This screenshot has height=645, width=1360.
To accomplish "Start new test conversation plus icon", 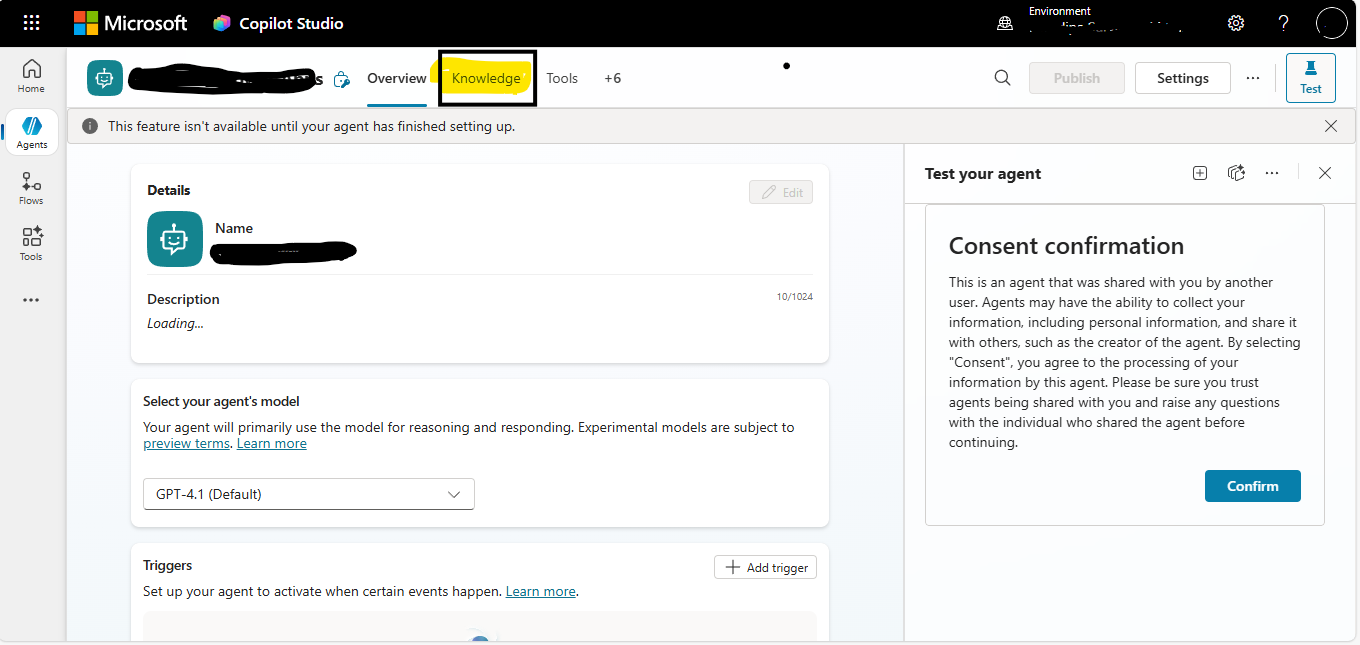I will pyautogui.click(x=1200, y=173).
